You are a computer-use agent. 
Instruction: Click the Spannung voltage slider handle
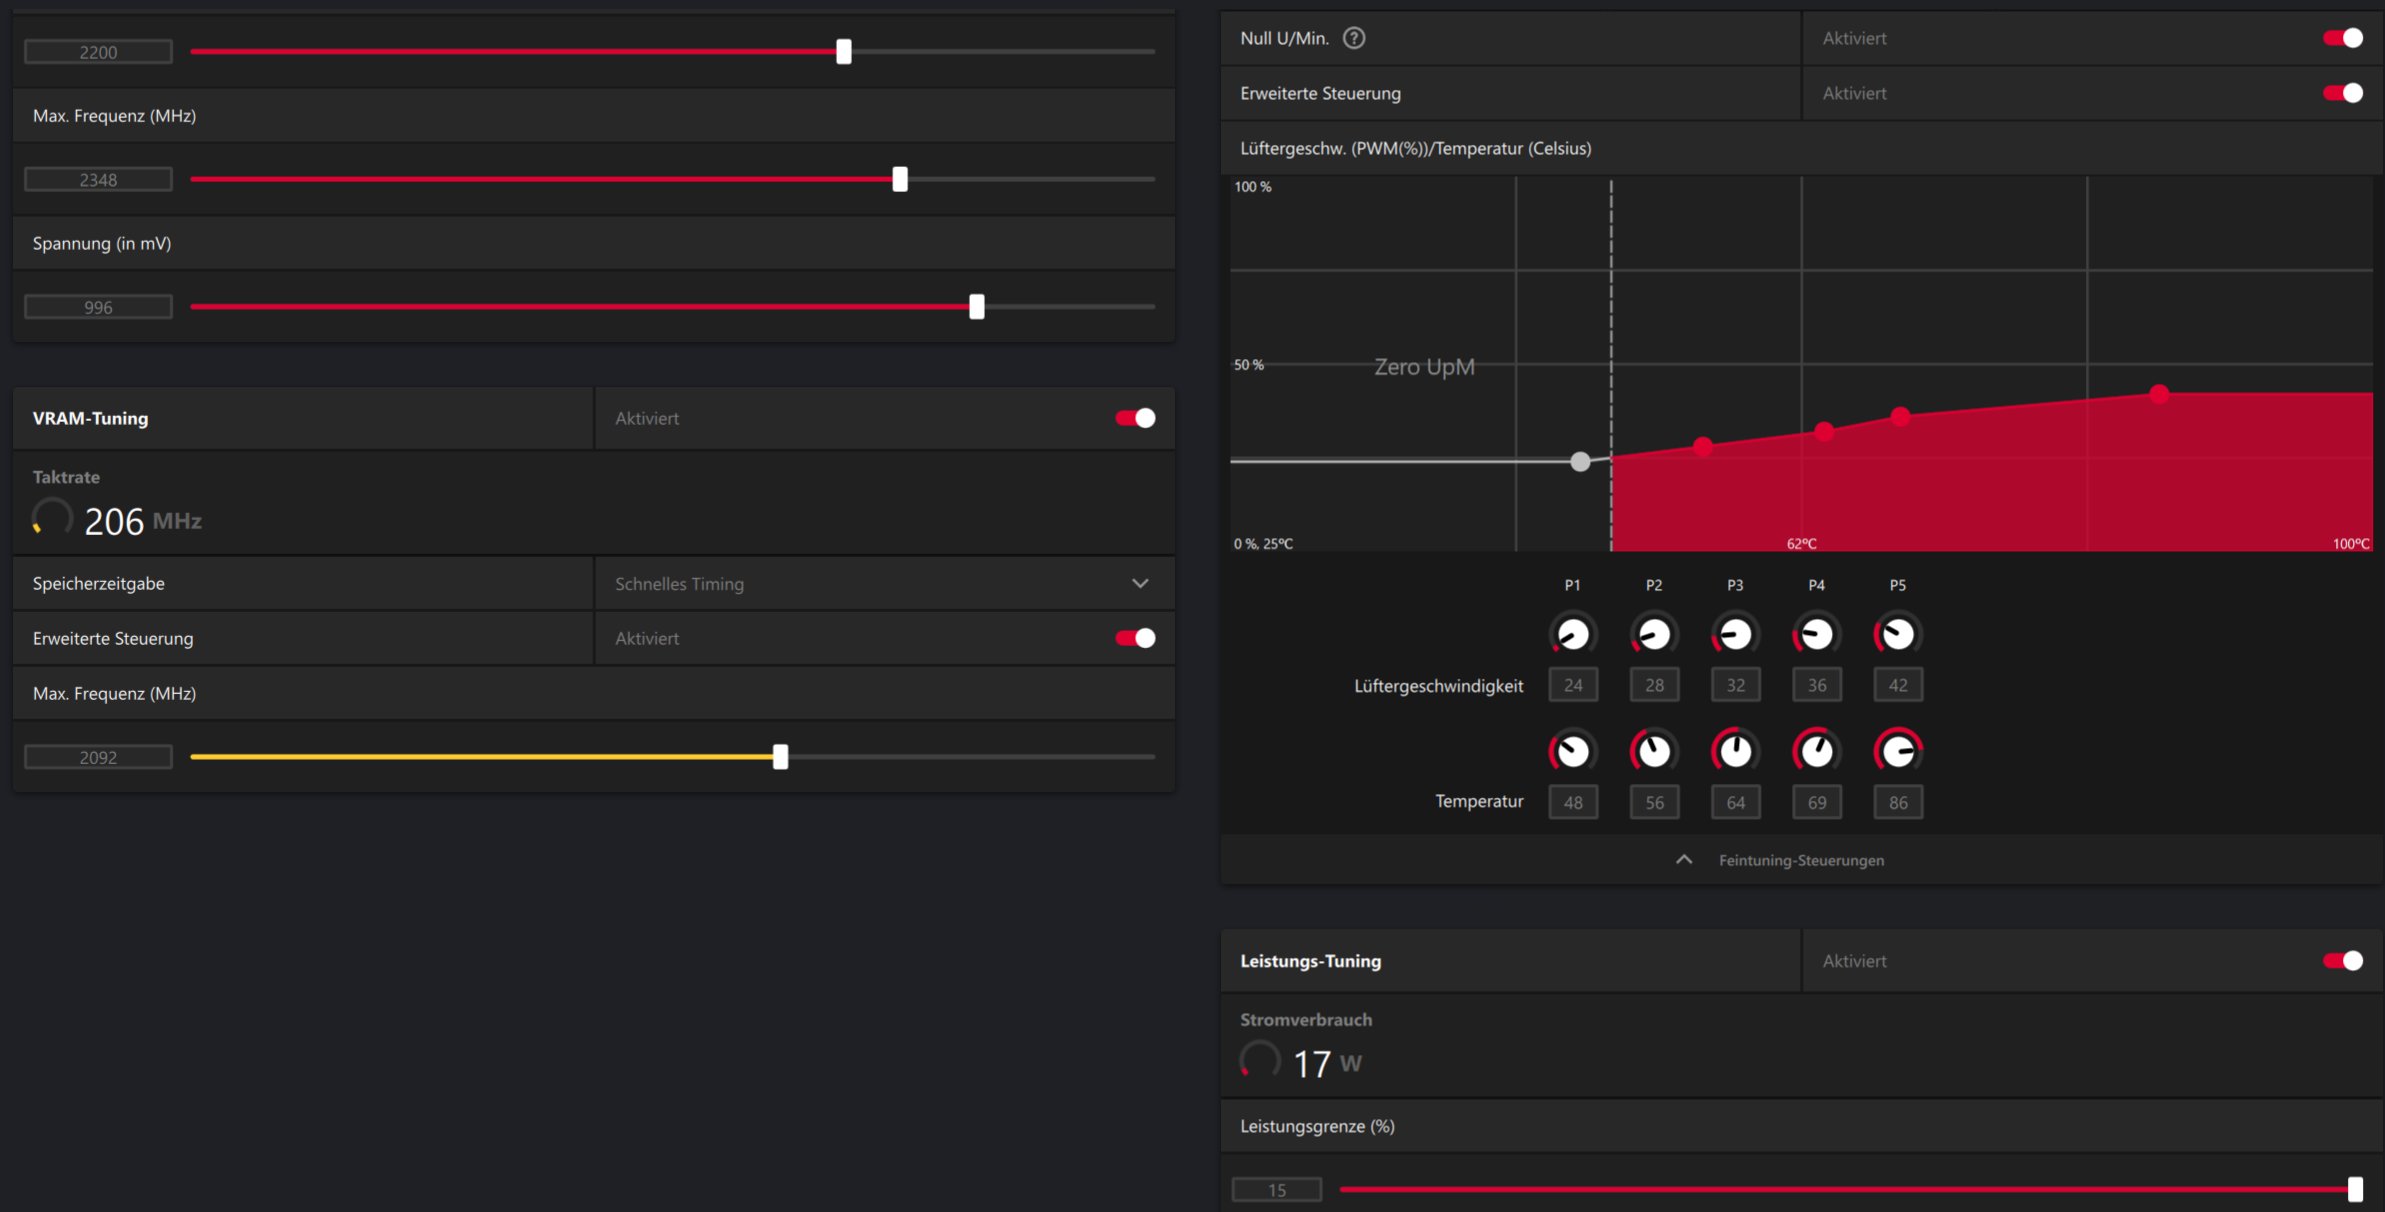tap(977, 307)
